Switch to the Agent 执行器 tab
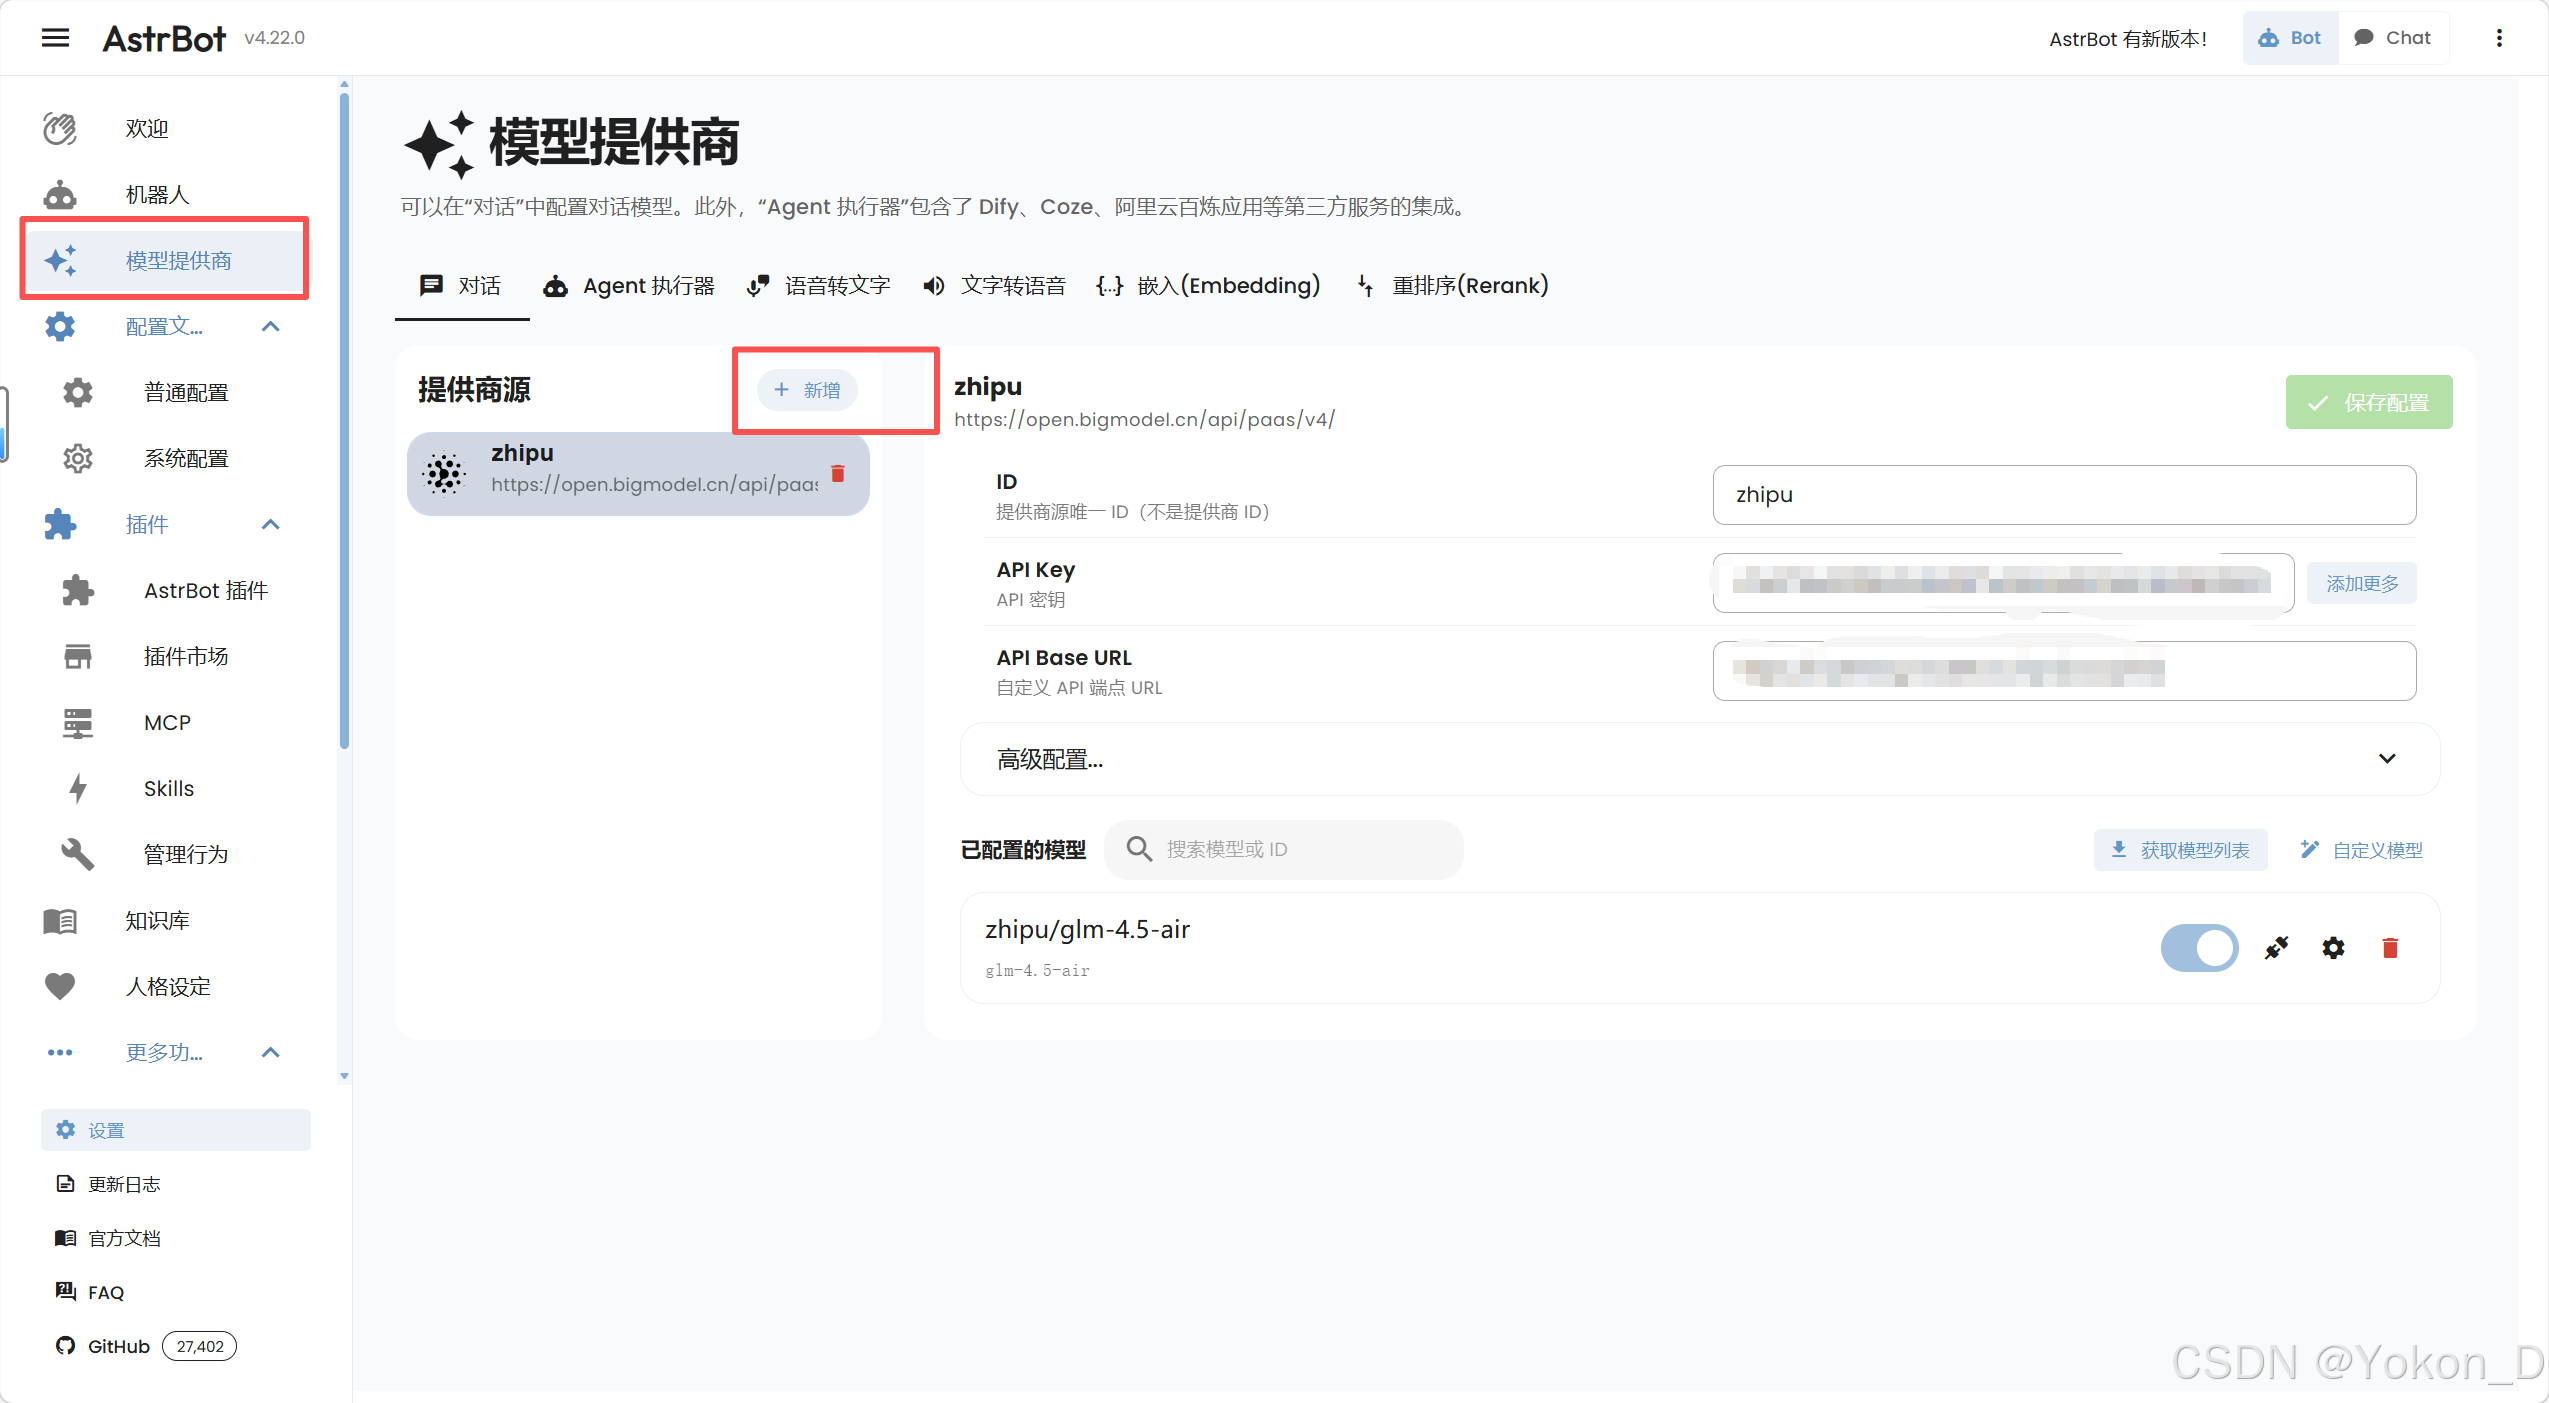Image resolution: width=2549 pixels, height=1403 pixels. 629,286
